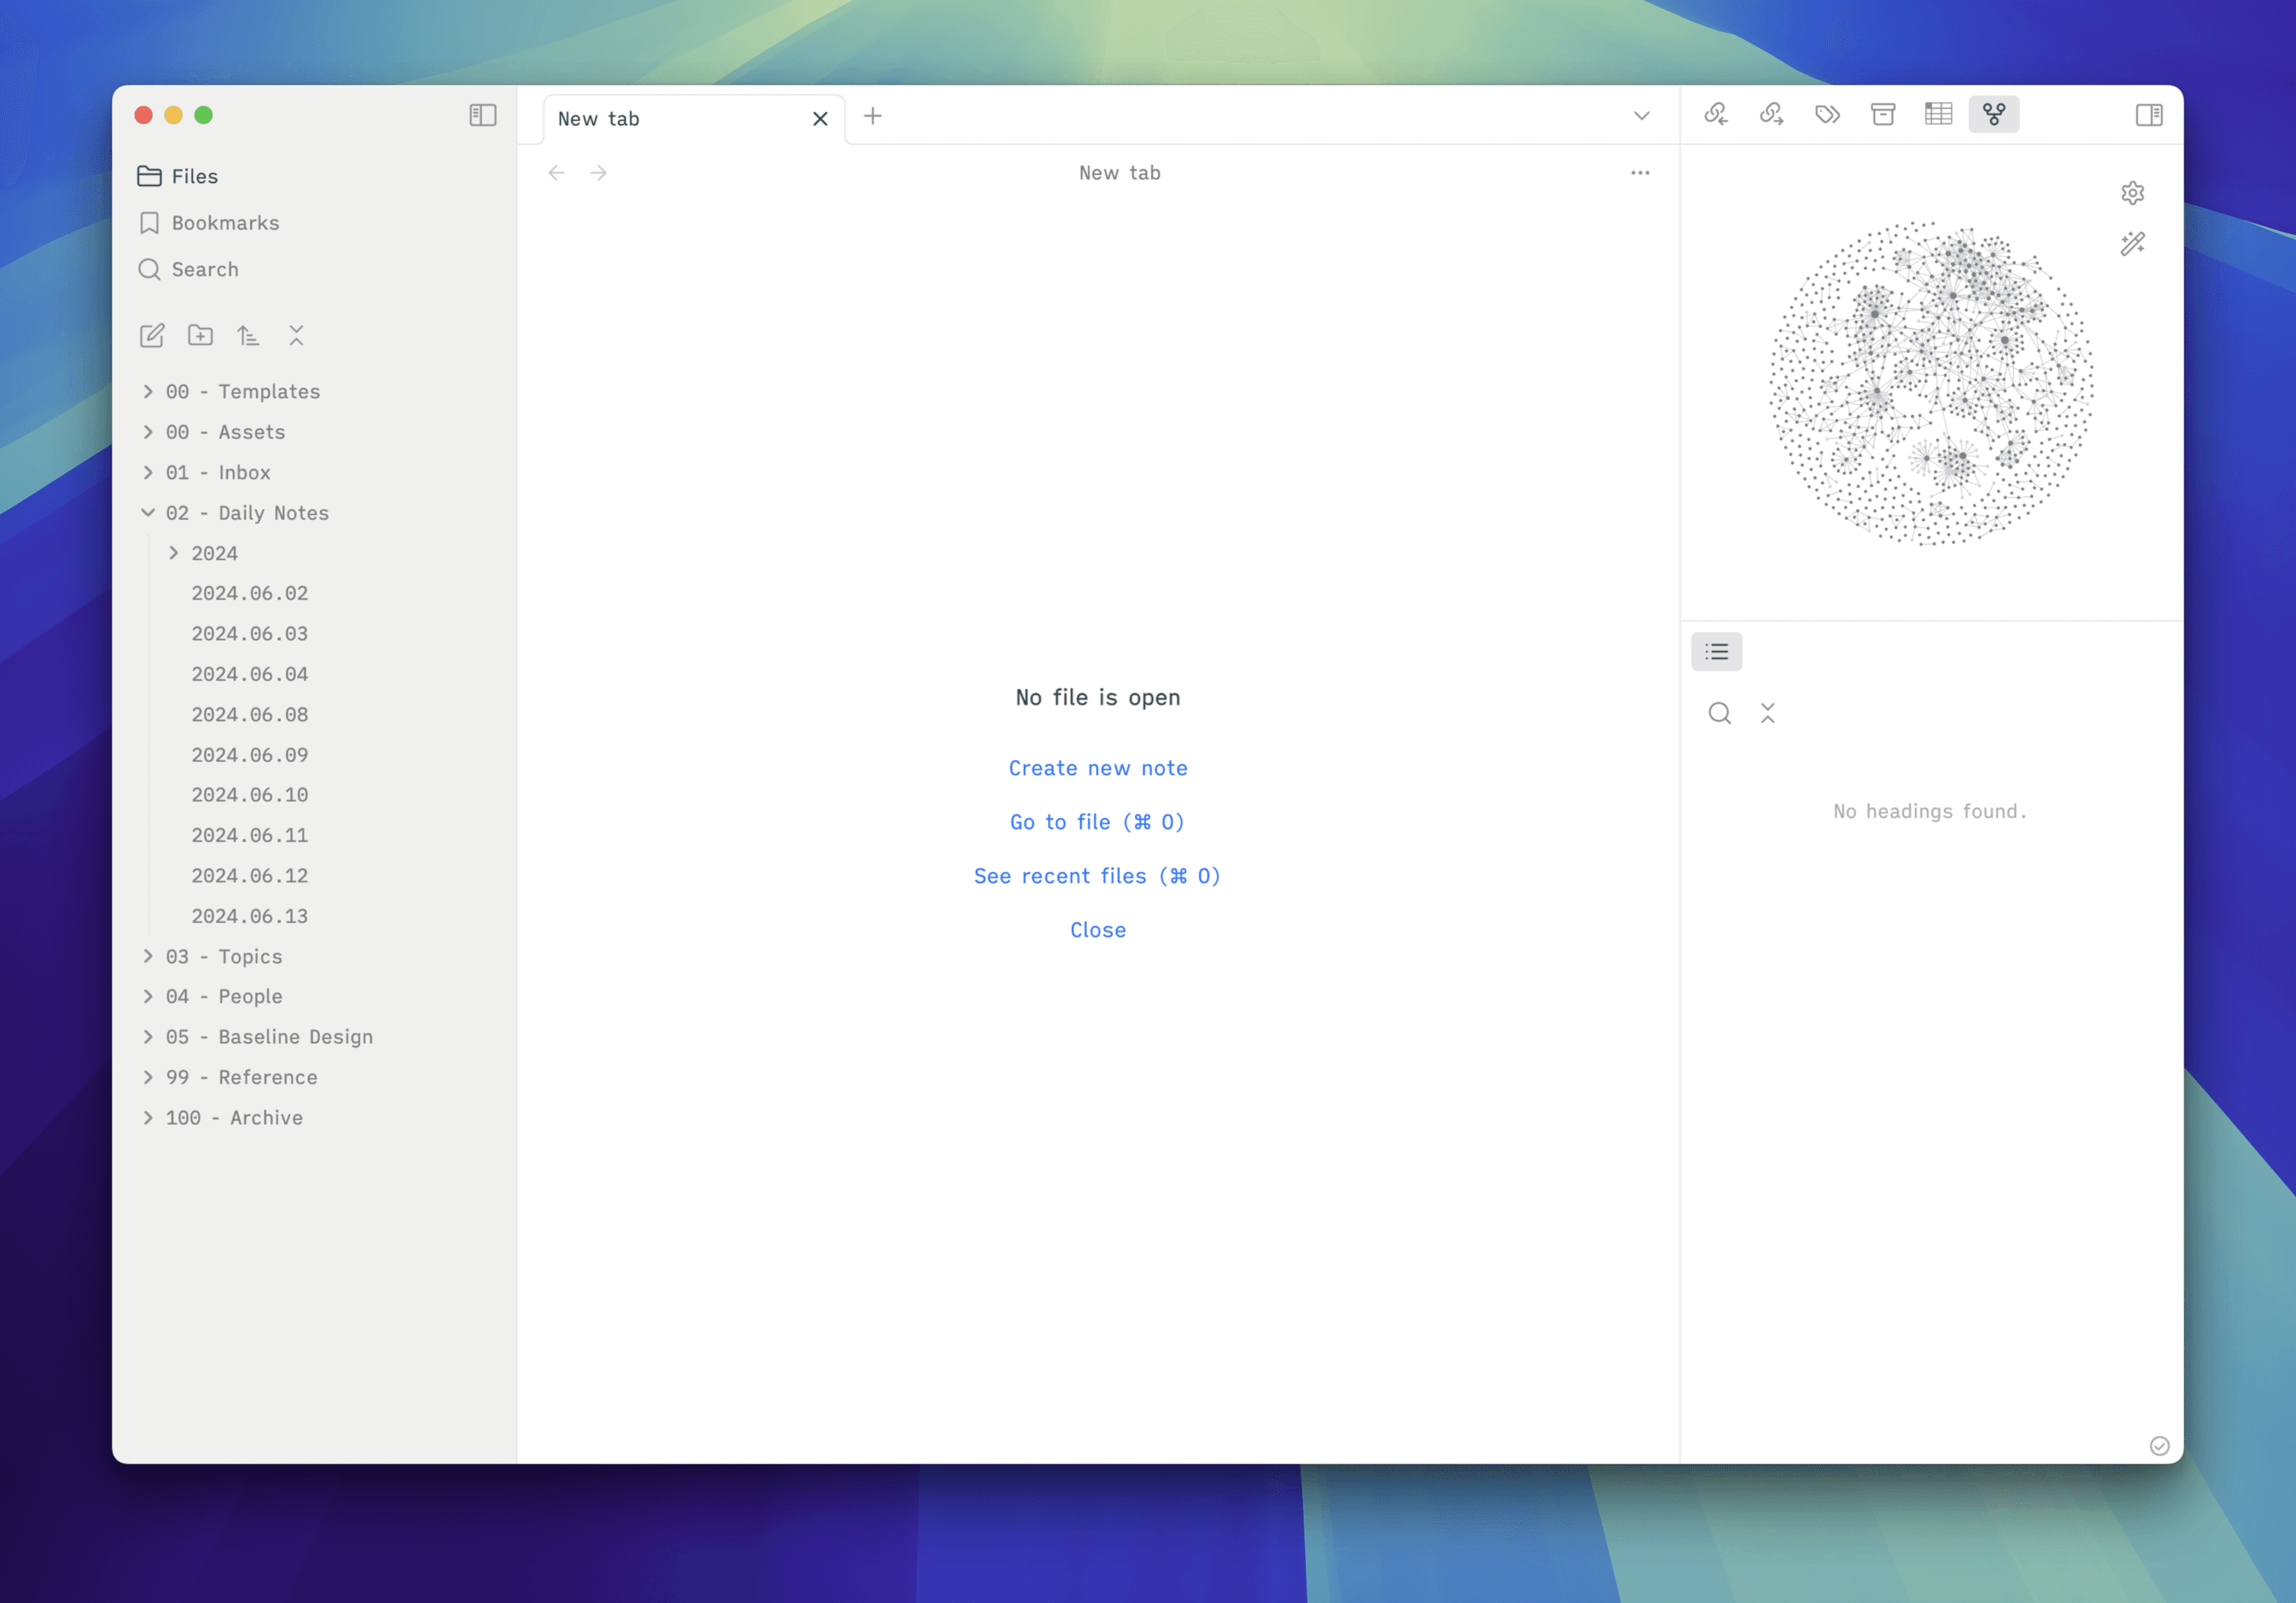
Task: Open daily note 2024.06.10
Action: point(250,795)
